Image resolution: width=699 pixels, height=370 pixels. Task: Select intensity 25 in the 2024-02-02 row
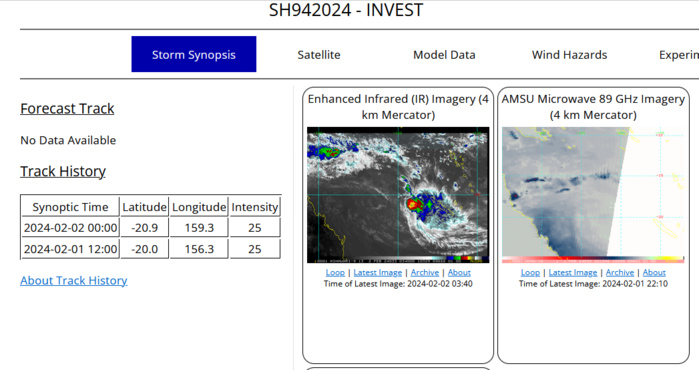(255, 228)
